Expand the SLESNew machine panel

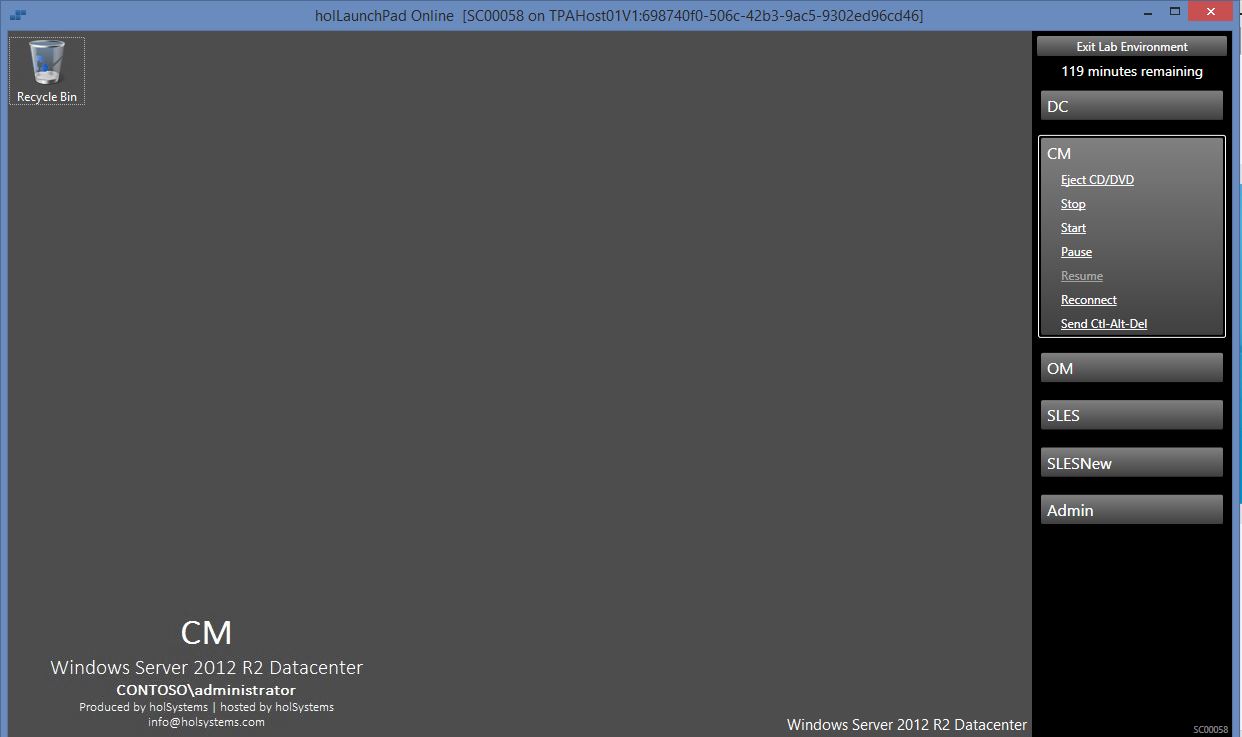pos(1132,463)
